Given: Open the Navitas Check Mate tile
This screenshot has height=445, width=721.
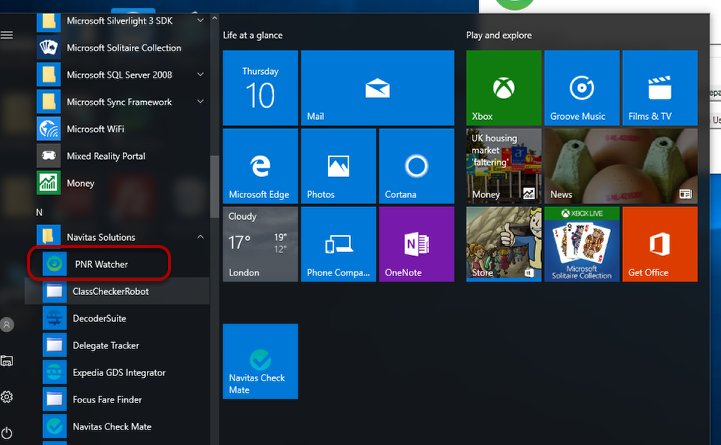Looking at the screenshot, I should click(260, 361).
